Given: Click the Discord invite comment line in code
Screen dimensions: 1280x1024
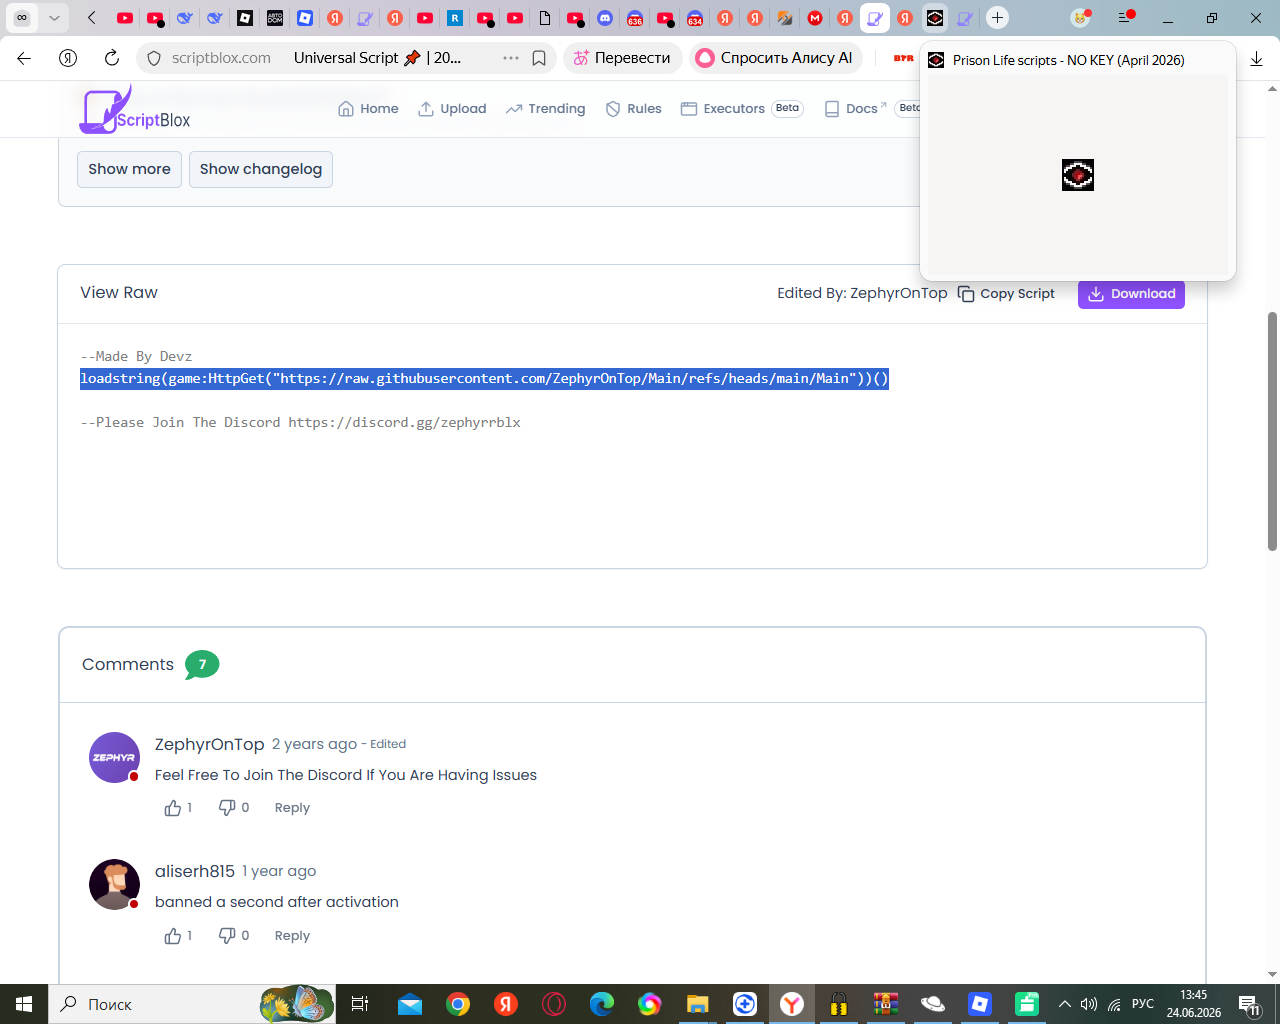Looking at the screenshot, I should tap(300, 422).
